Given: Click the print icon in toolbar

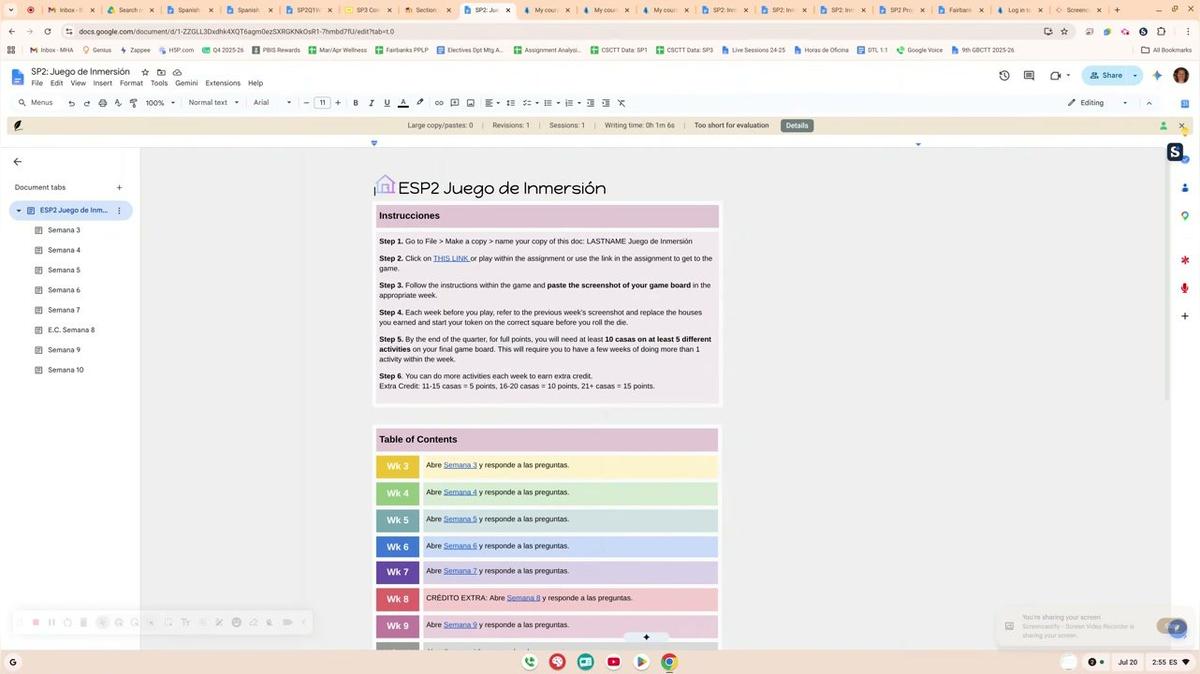Looking at the screenshot, I should (x=102, y=103).
